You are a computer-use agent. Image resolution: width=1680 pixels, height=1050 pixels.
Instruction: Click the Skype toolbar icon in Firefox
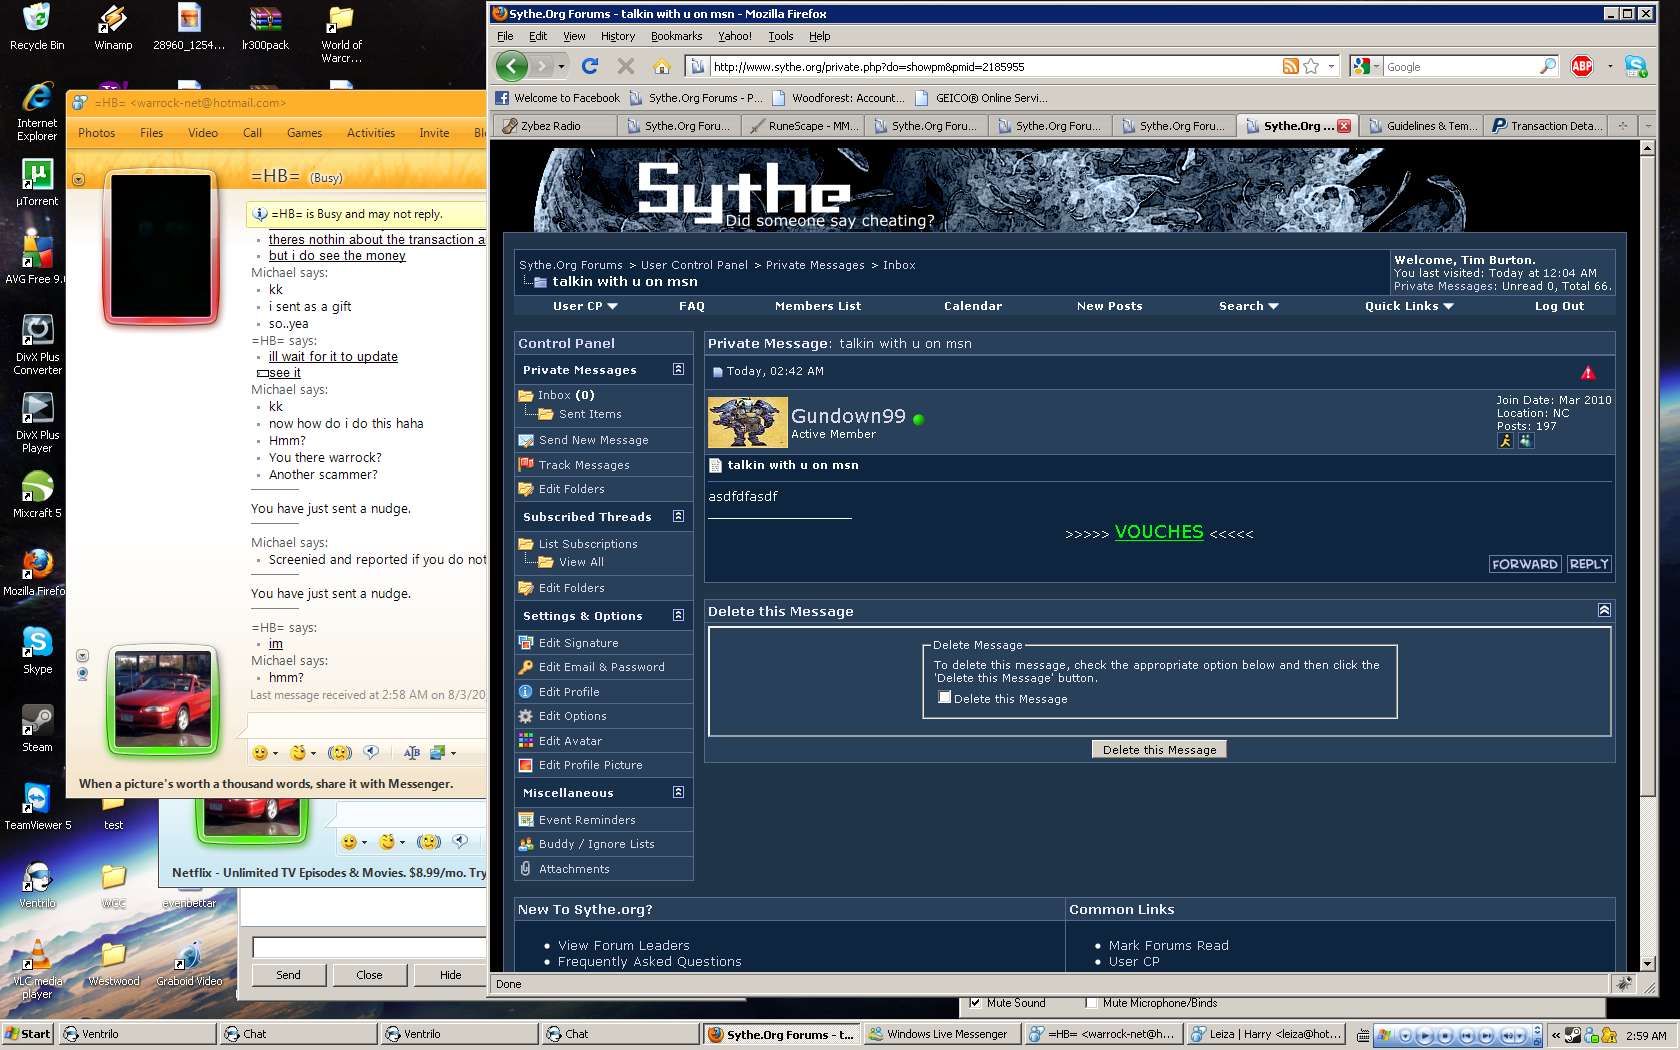click(1636, 66)
